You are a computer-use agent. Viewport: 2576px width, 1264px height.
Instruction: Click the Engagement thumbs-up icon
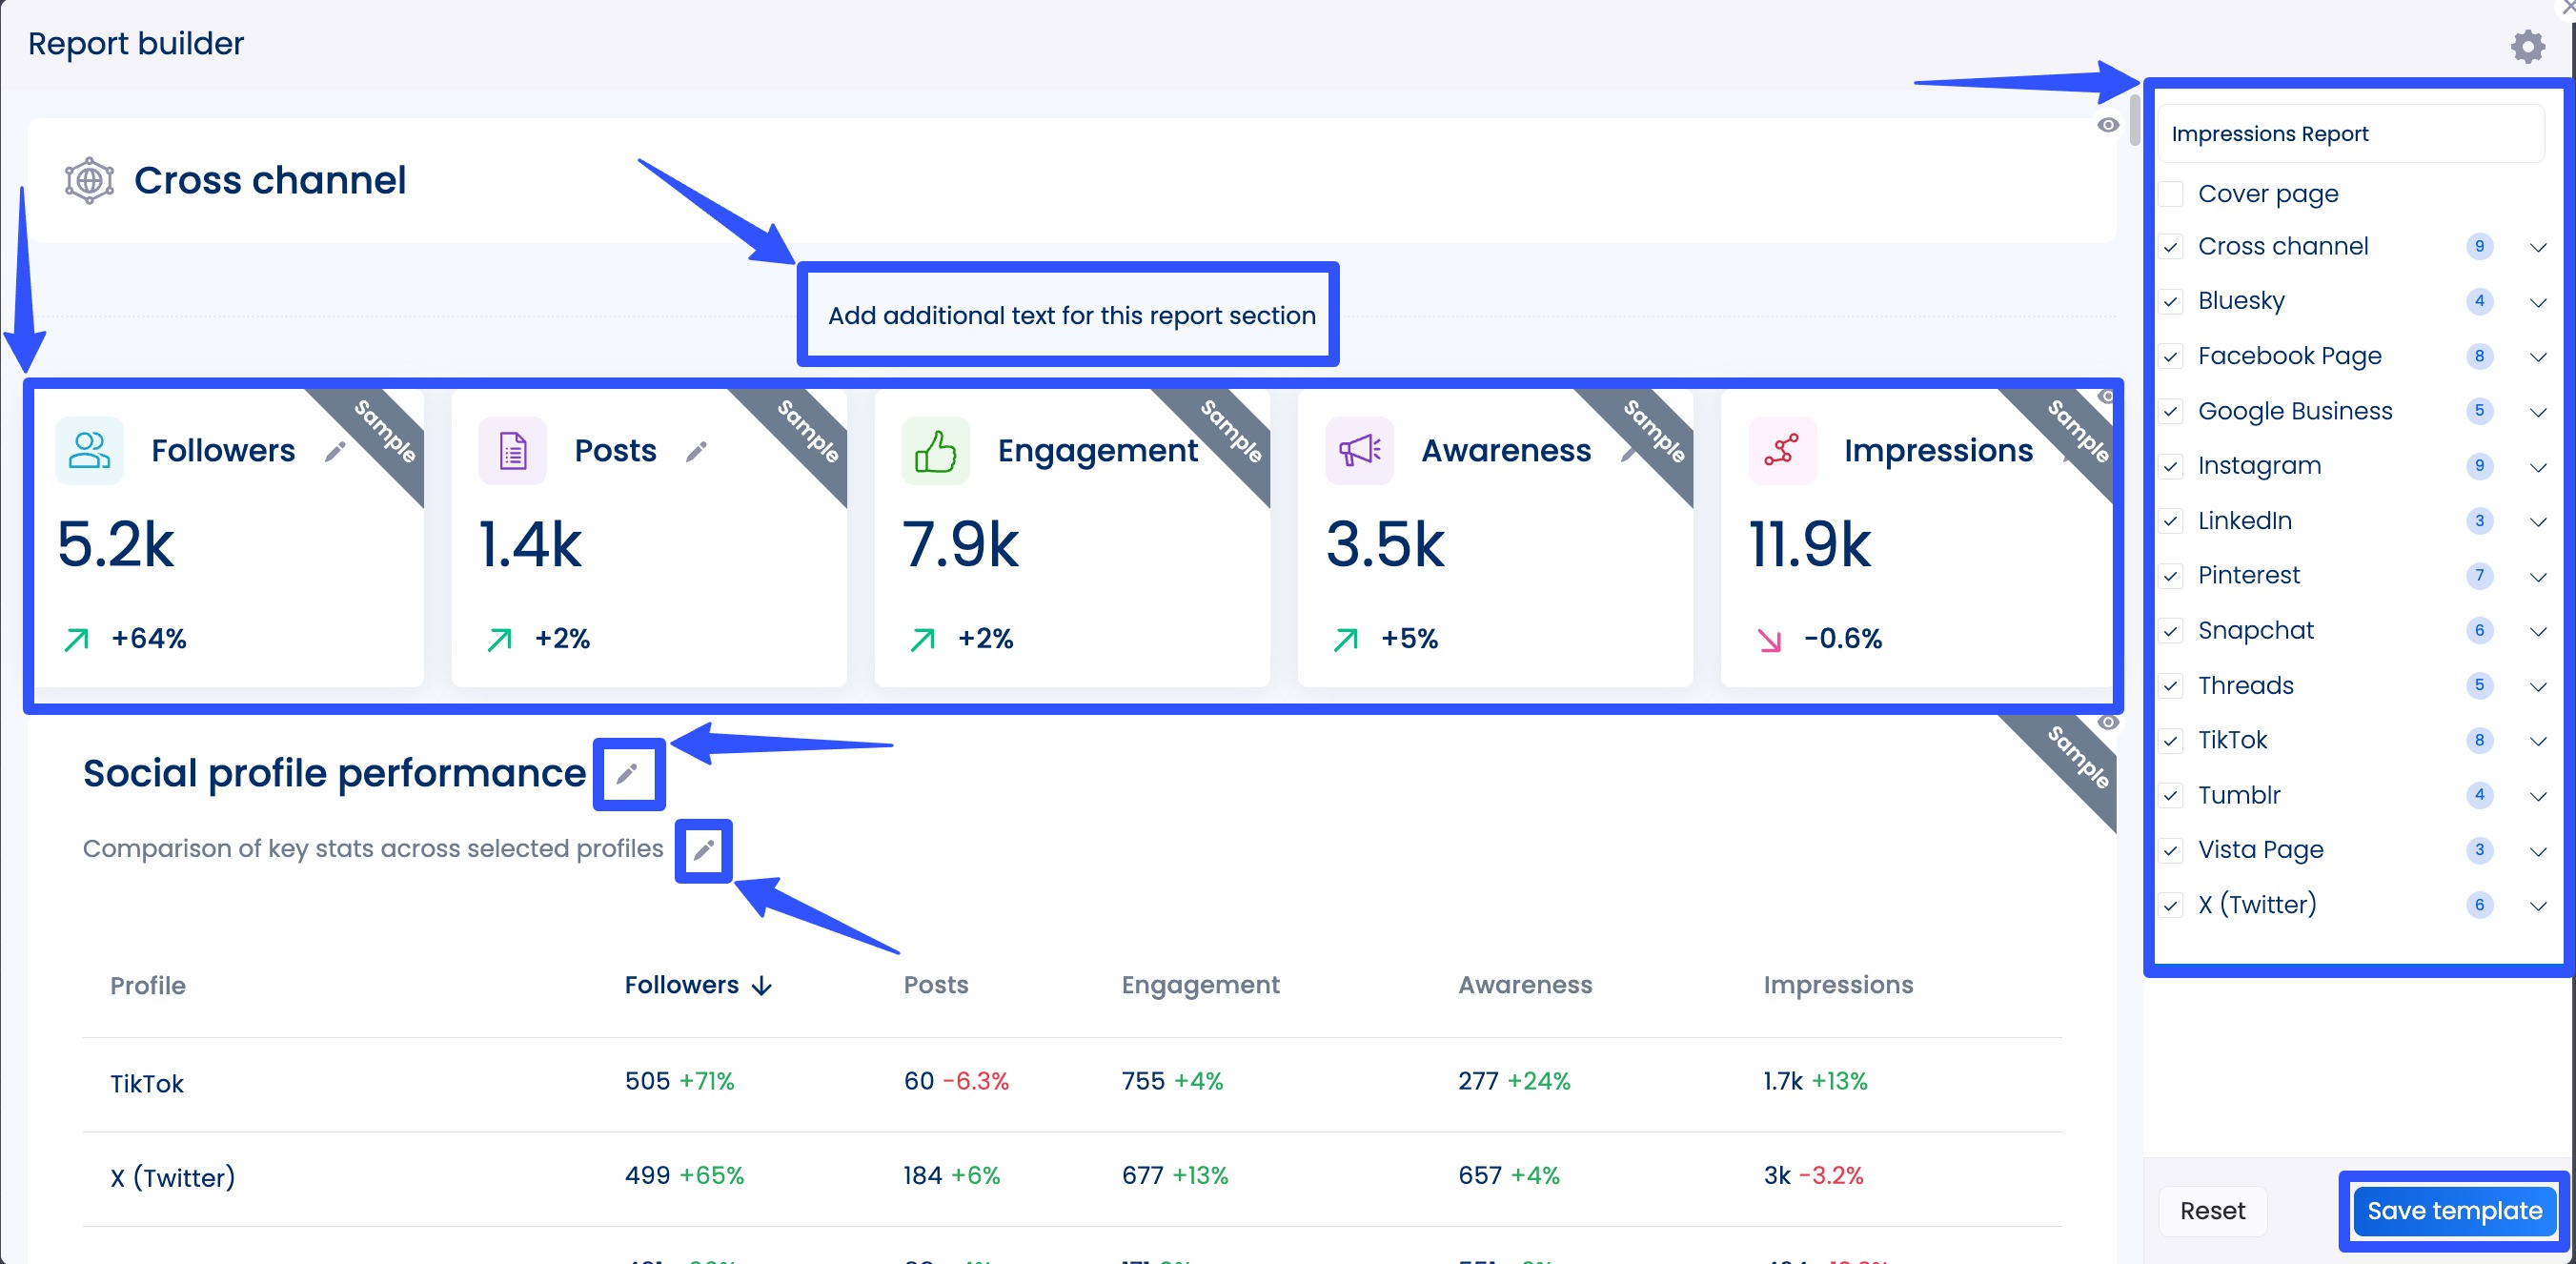935,450
